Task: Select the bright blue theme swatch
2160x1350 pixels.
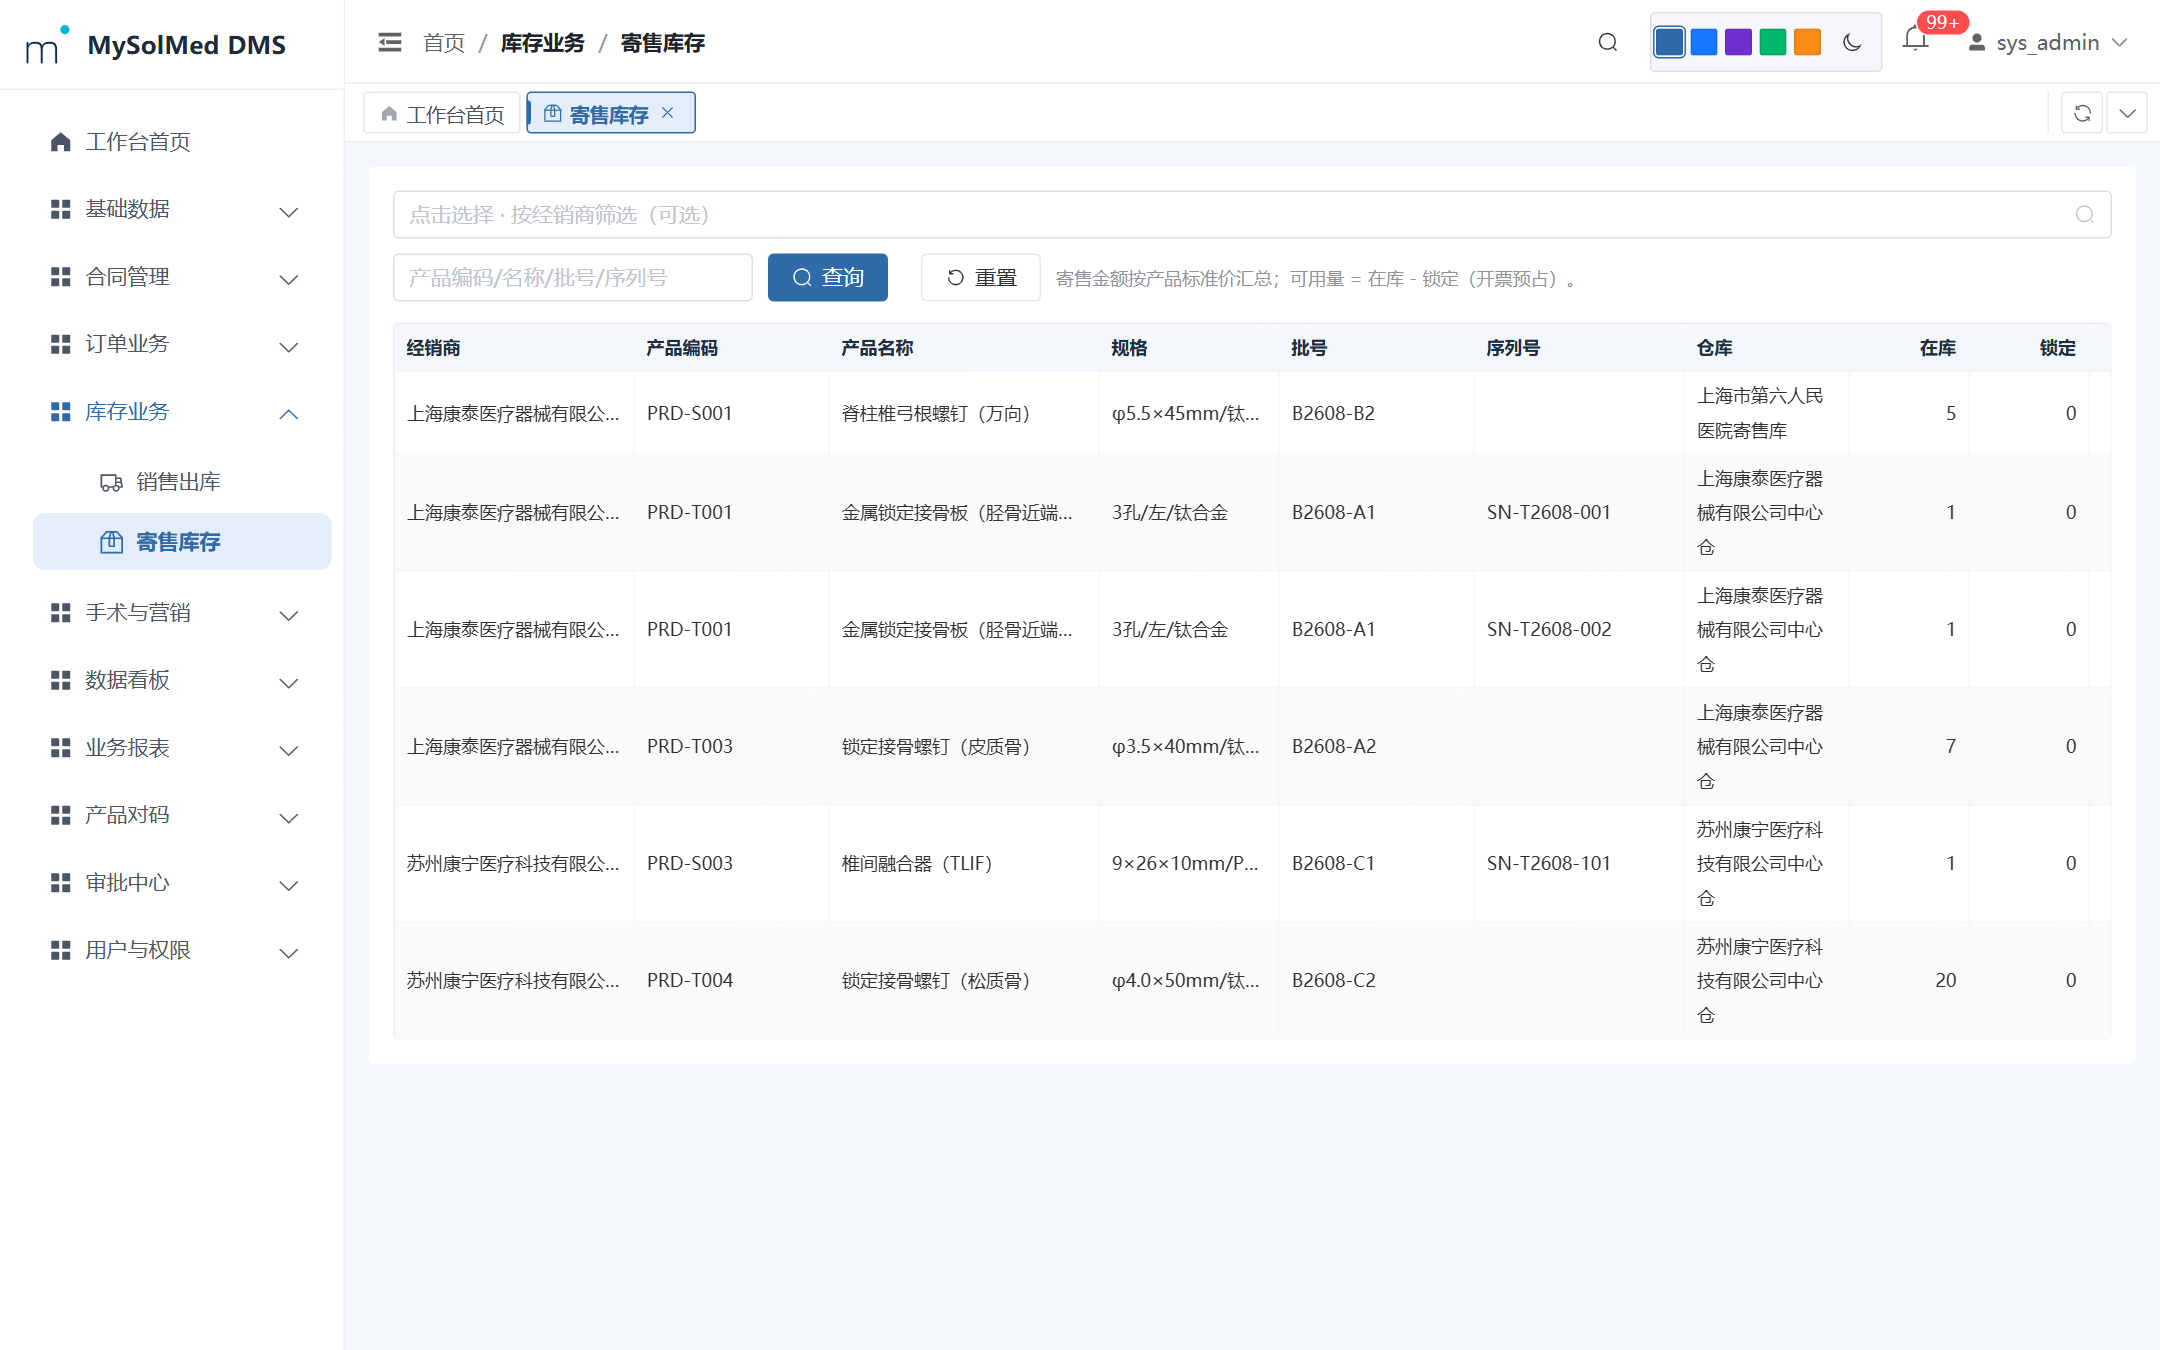Action: (1704, 42)
